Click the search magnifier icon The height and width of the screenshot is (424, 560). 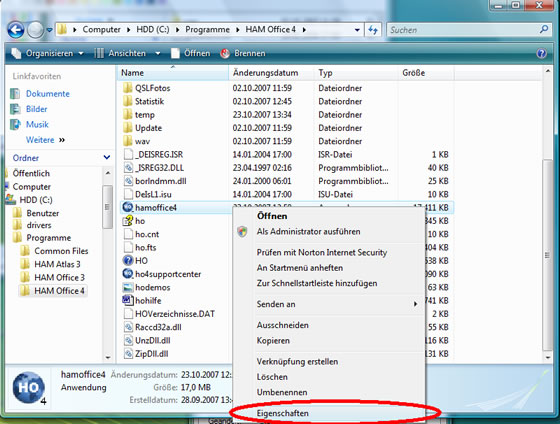(544, 29)
